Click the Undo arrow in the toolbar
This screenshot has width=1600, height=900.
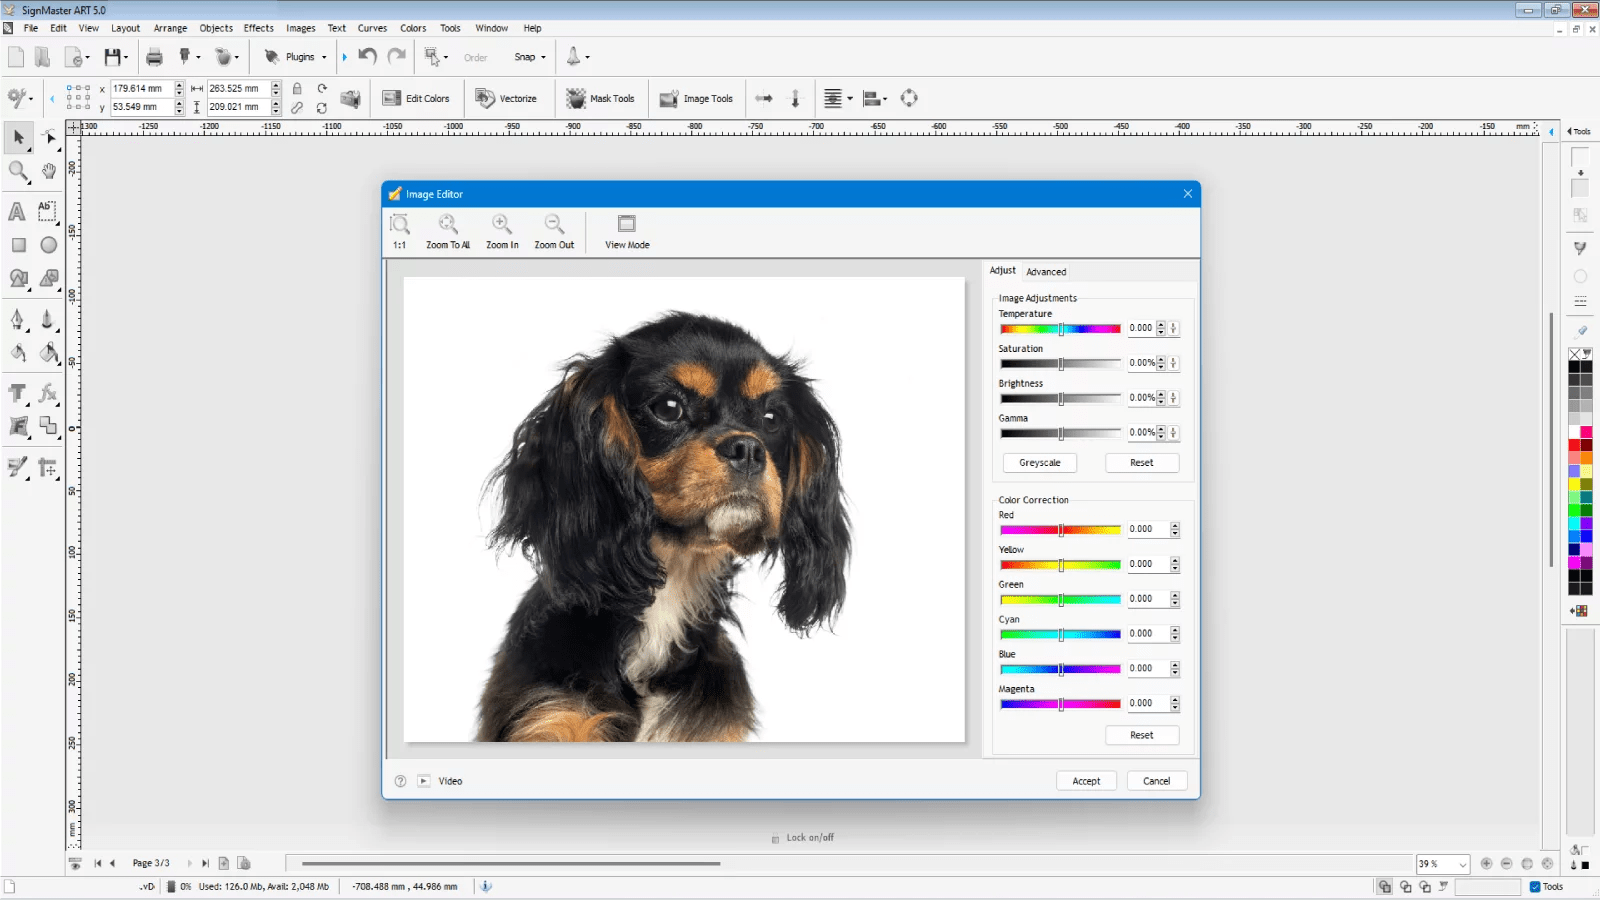pyautogui.click(x=368, y=57)
